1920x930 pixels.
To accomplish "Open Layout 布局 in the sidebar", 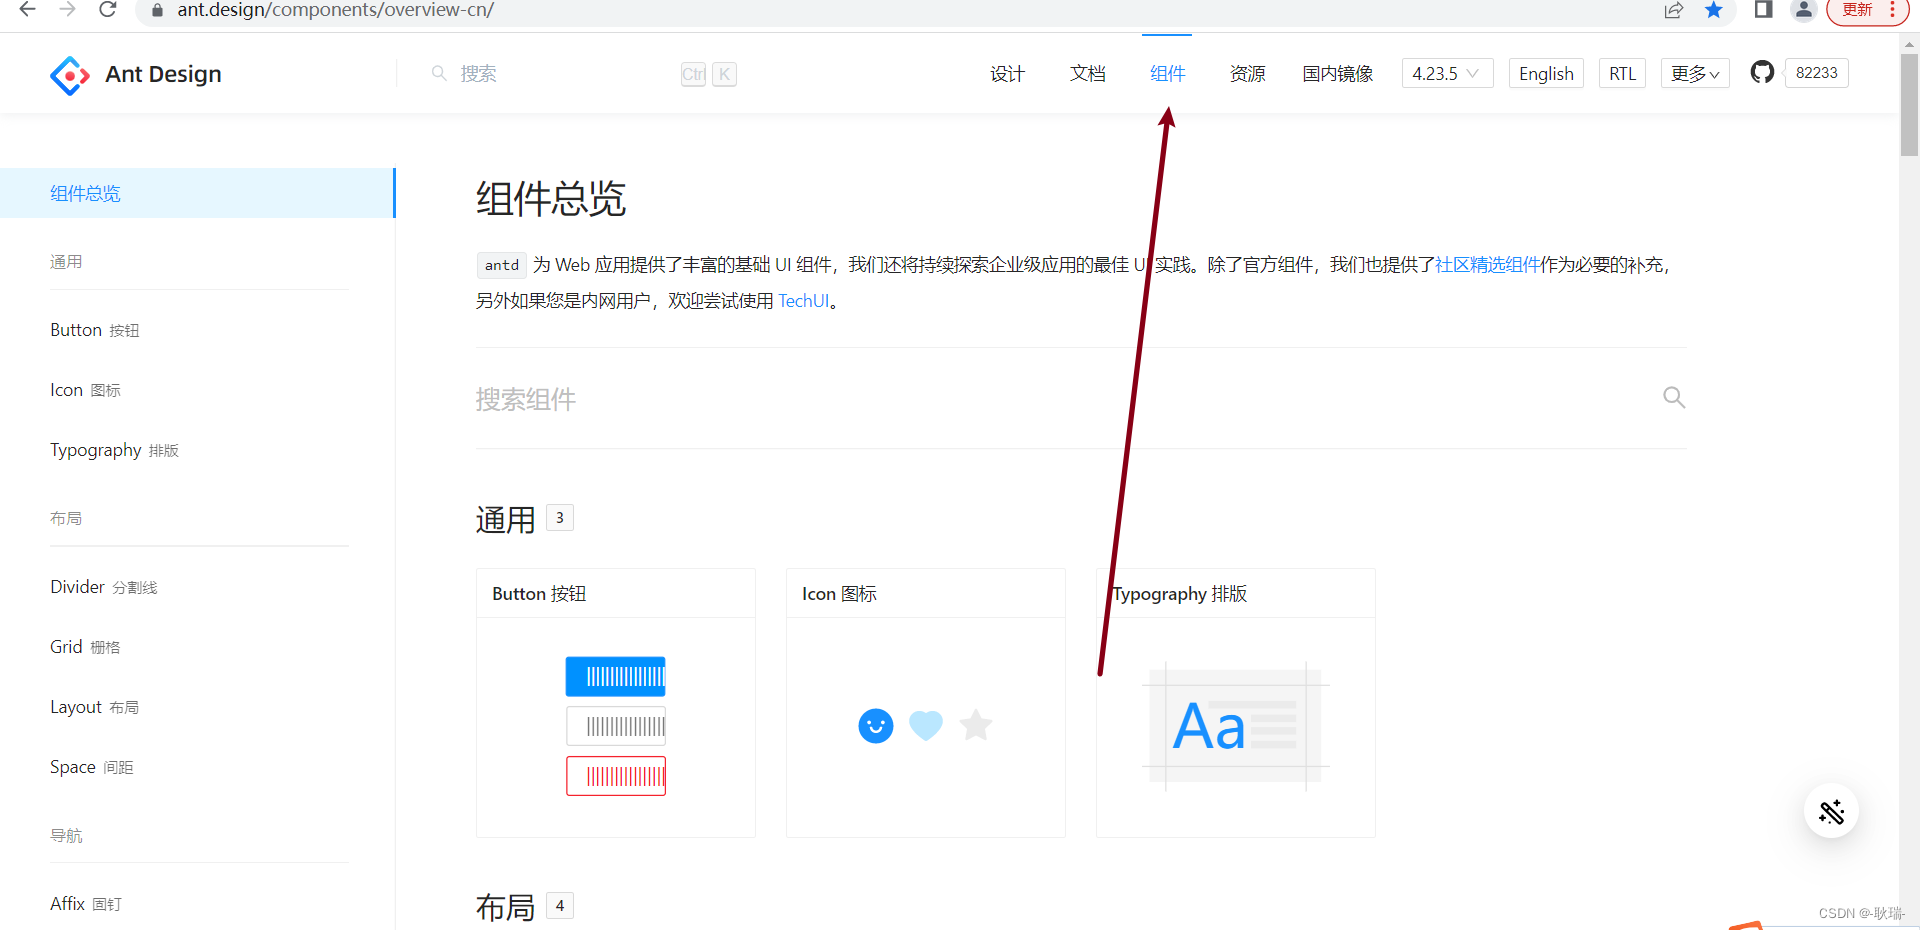I will (x=94, y=707).
